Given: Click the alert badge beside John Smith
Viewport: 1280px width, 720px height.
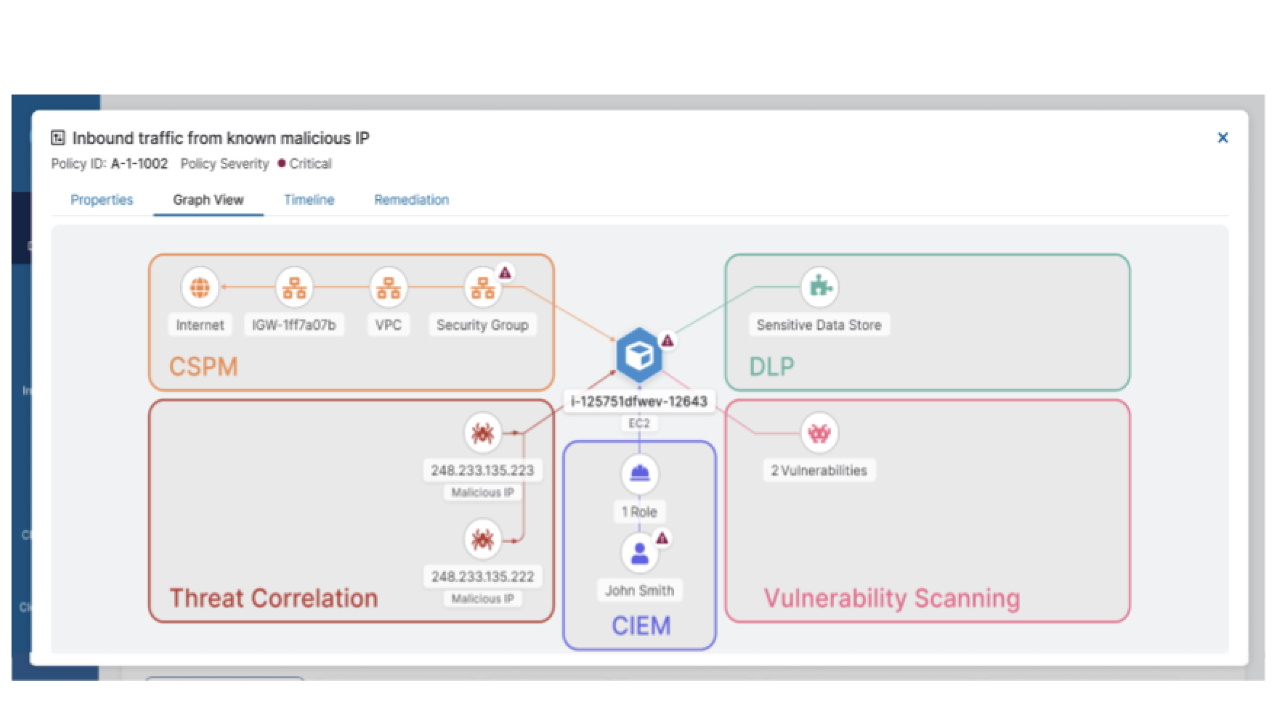Looking at the screenshot, I should click(661, 538).
